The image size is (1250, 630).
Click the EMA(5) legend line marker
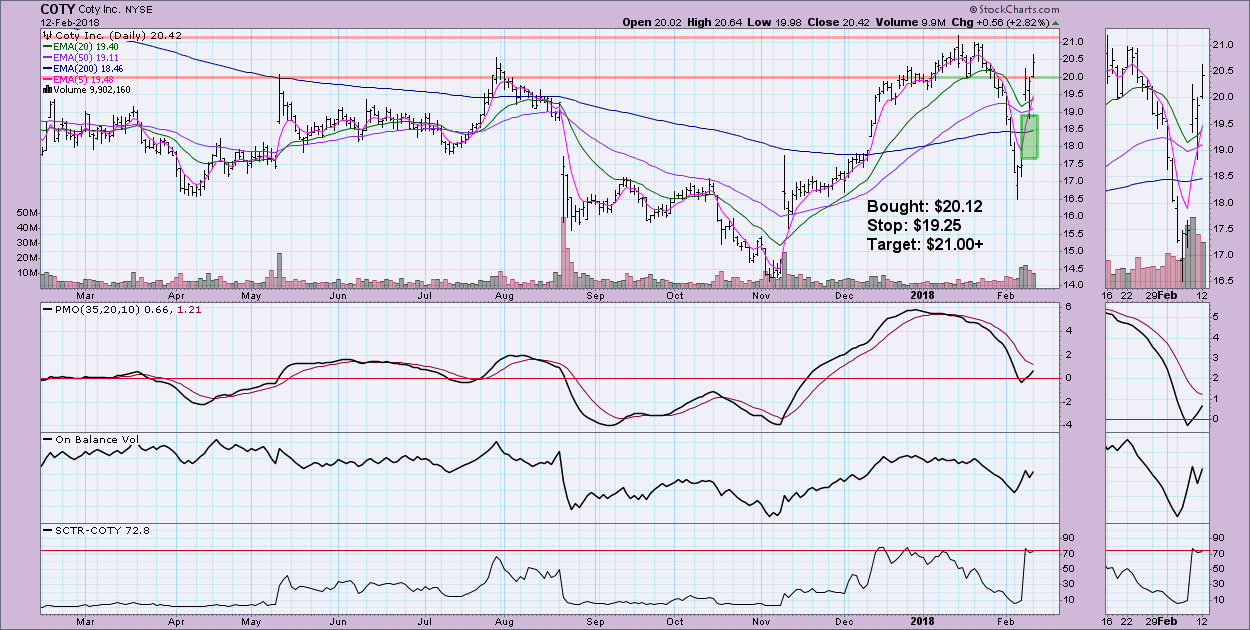click(x=46, y=79)
